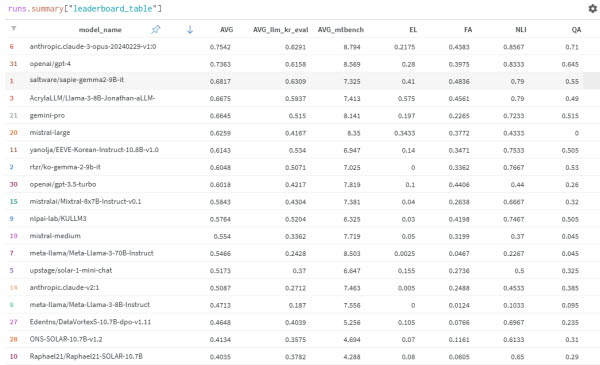Select the QA column header
This screenshot has height=365, width=600.
576,29
